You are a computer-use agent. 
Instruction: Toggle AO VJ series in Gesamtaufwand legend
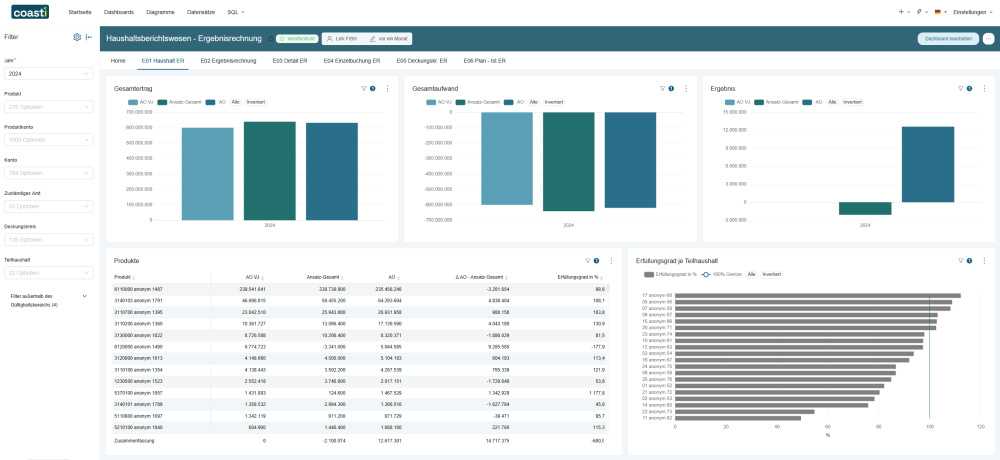coord(438,102)
